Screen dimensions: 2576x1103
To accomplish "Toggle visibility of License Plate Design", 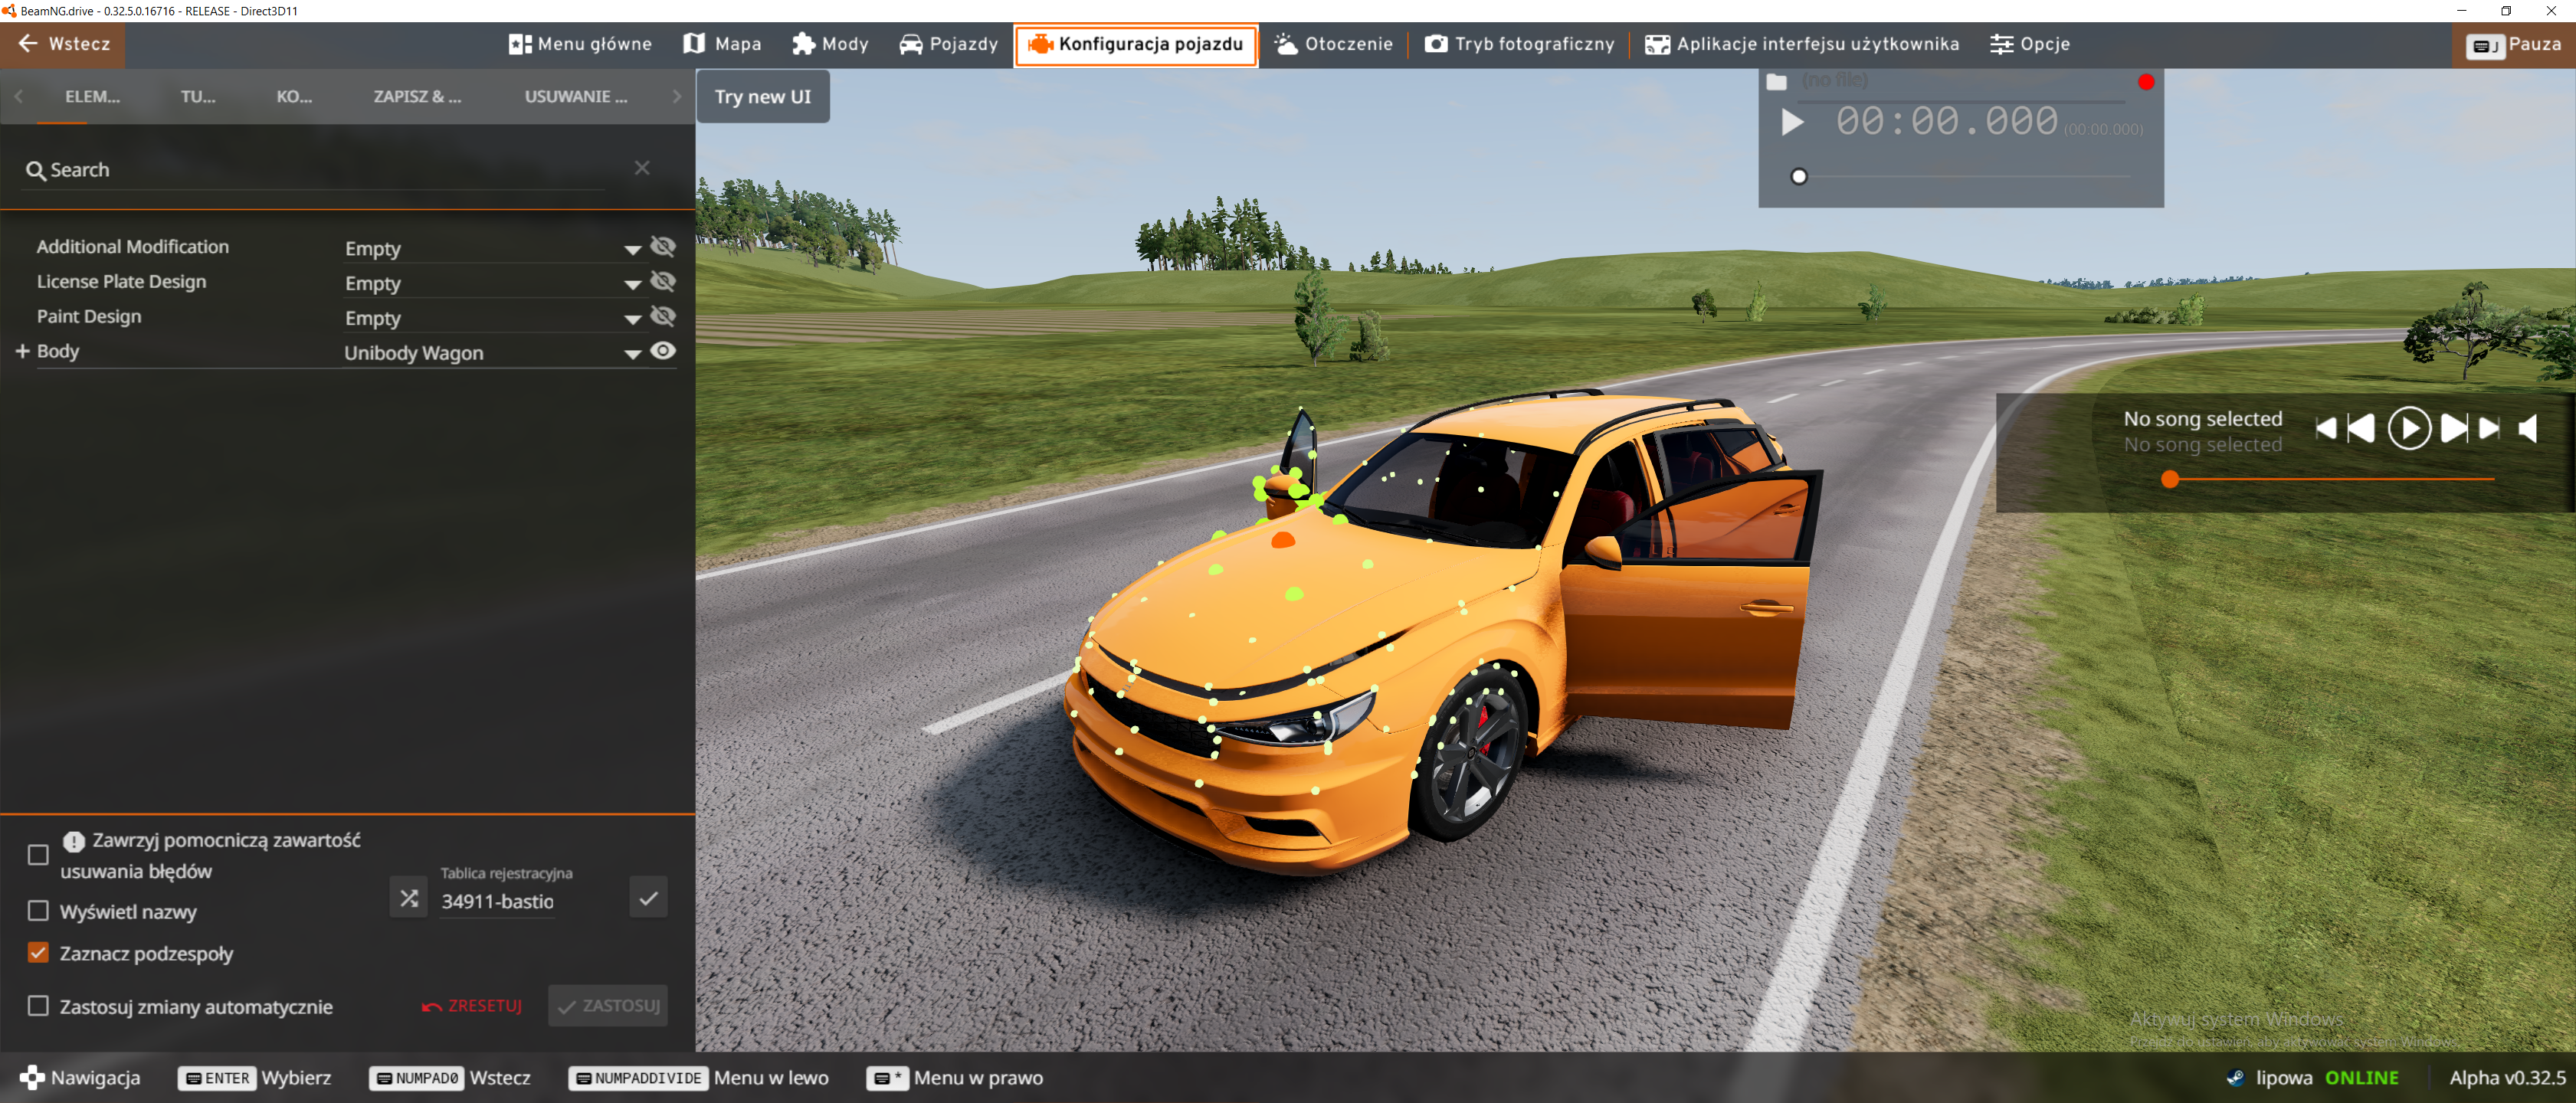I will (663, 281).
